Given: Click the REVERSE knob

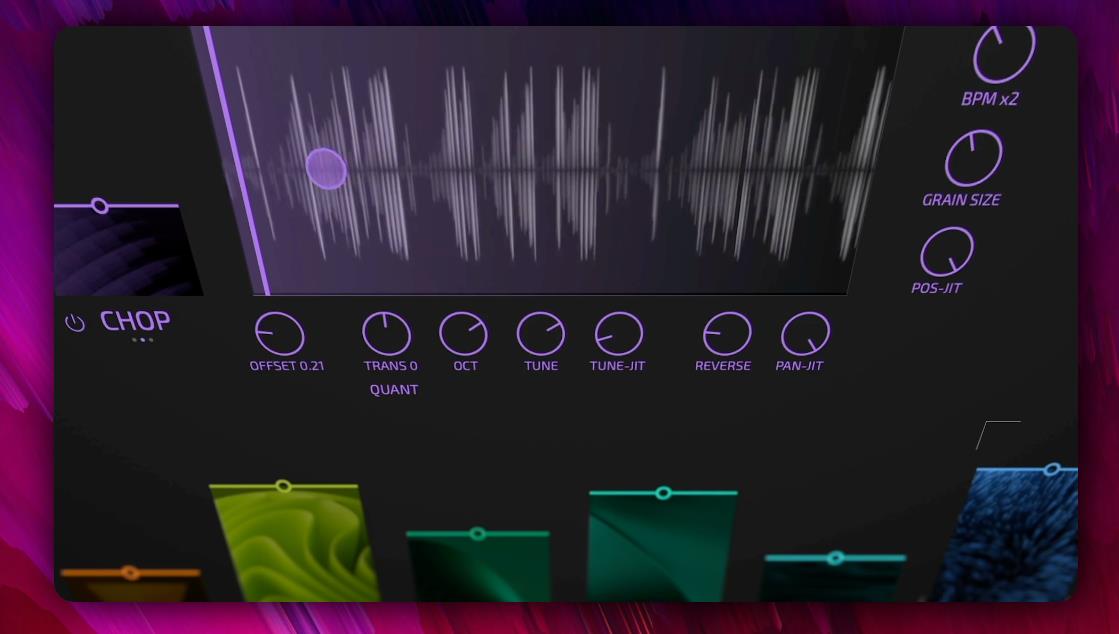Looking at the screenshot, I should pyautogui.click(x=727, y=333).
